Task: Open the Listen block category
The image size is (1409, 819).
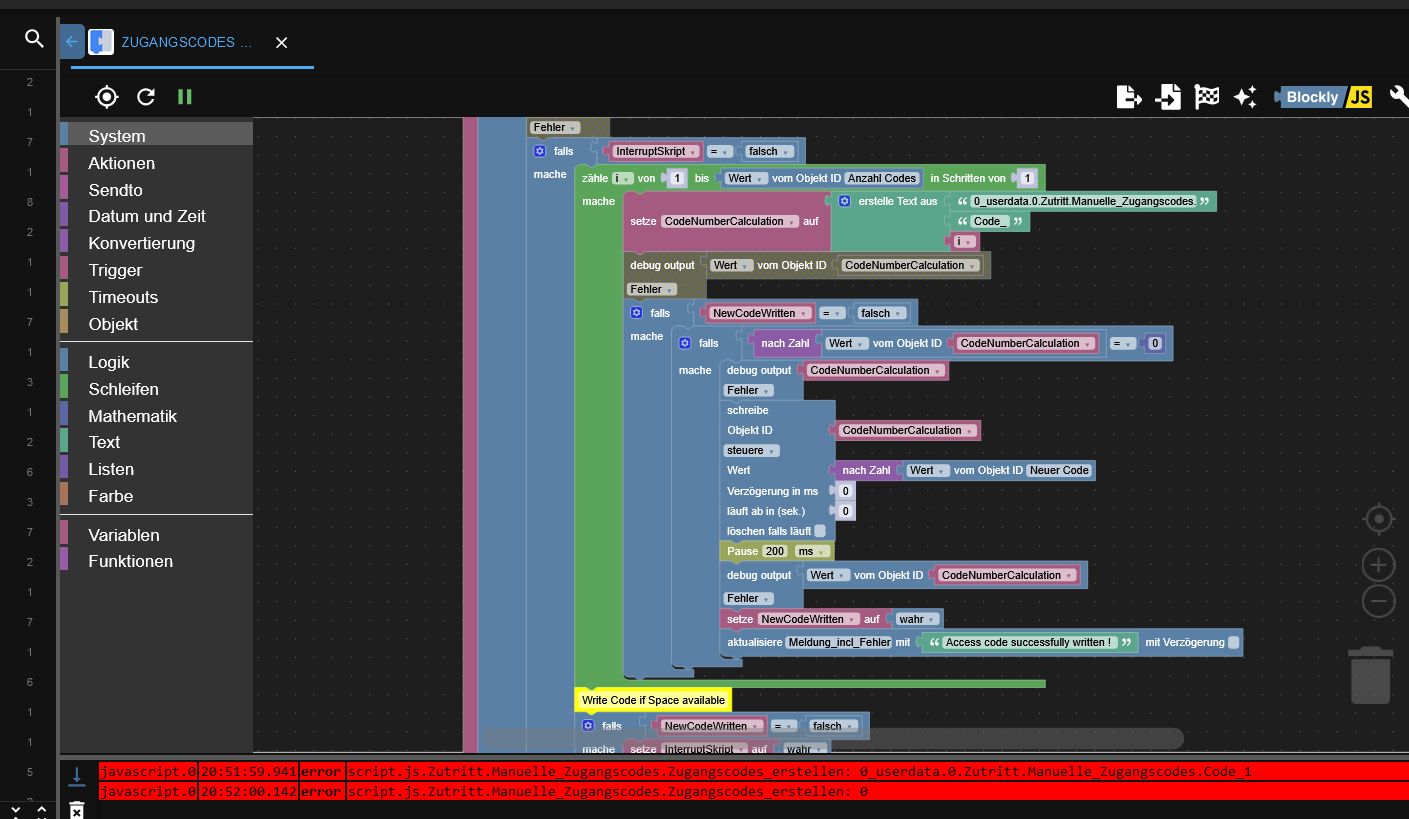Action: click(156, 469)
